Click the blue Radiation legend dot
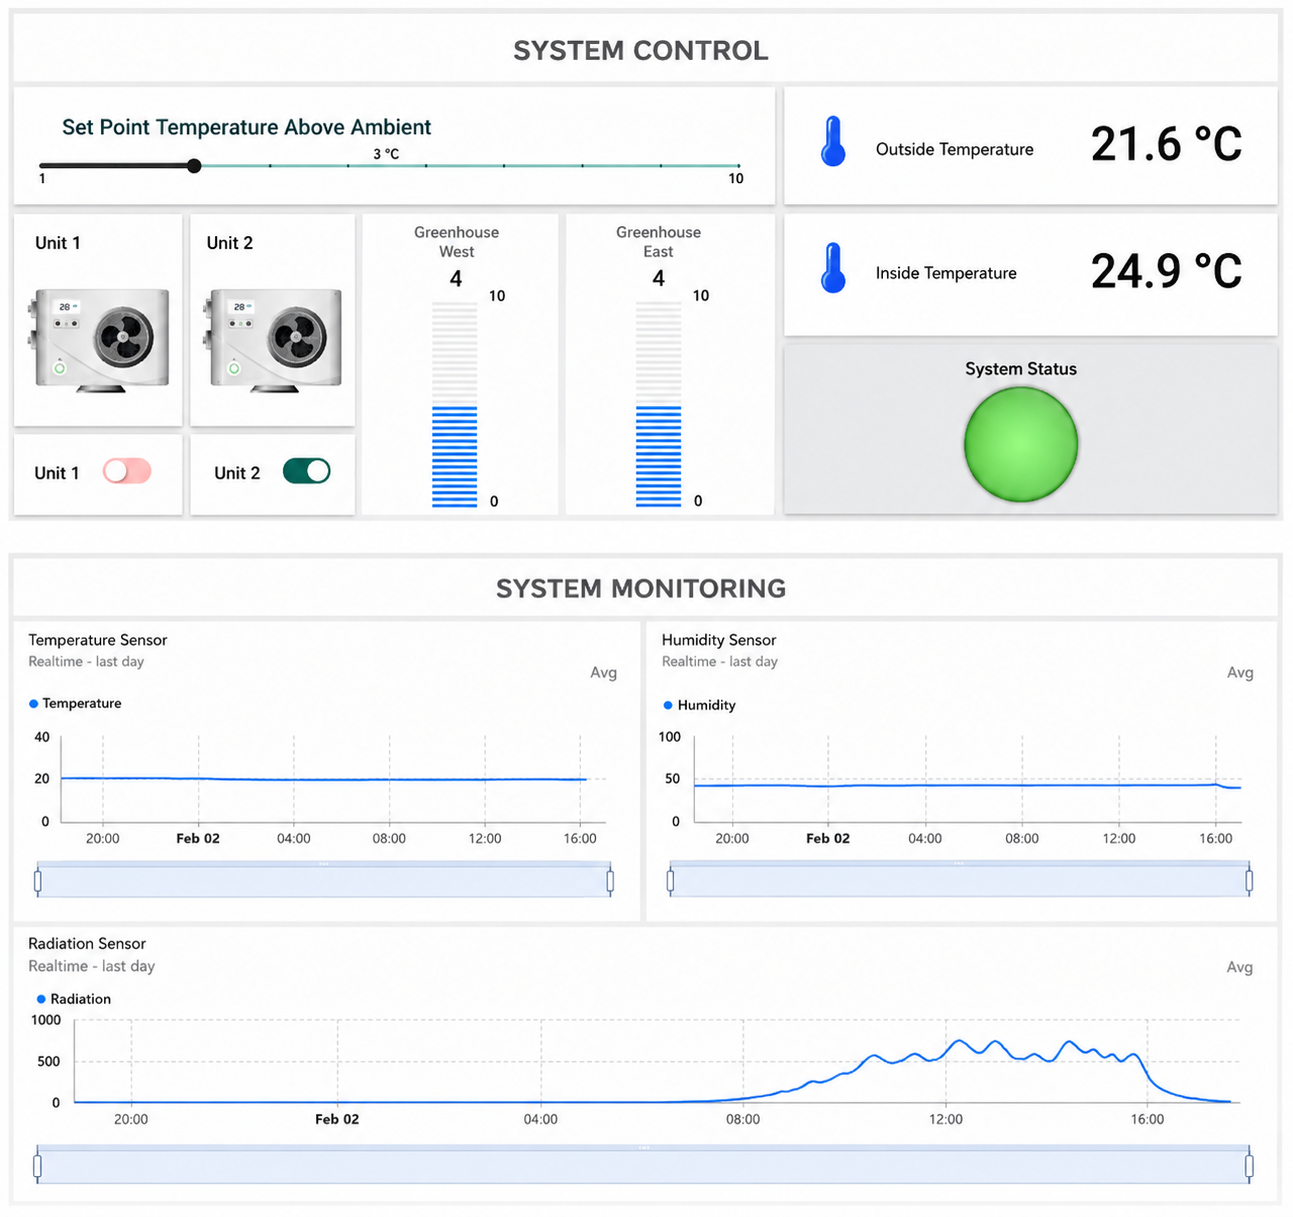Viewport: 1293px width, 1217px height. coord(41,999)
